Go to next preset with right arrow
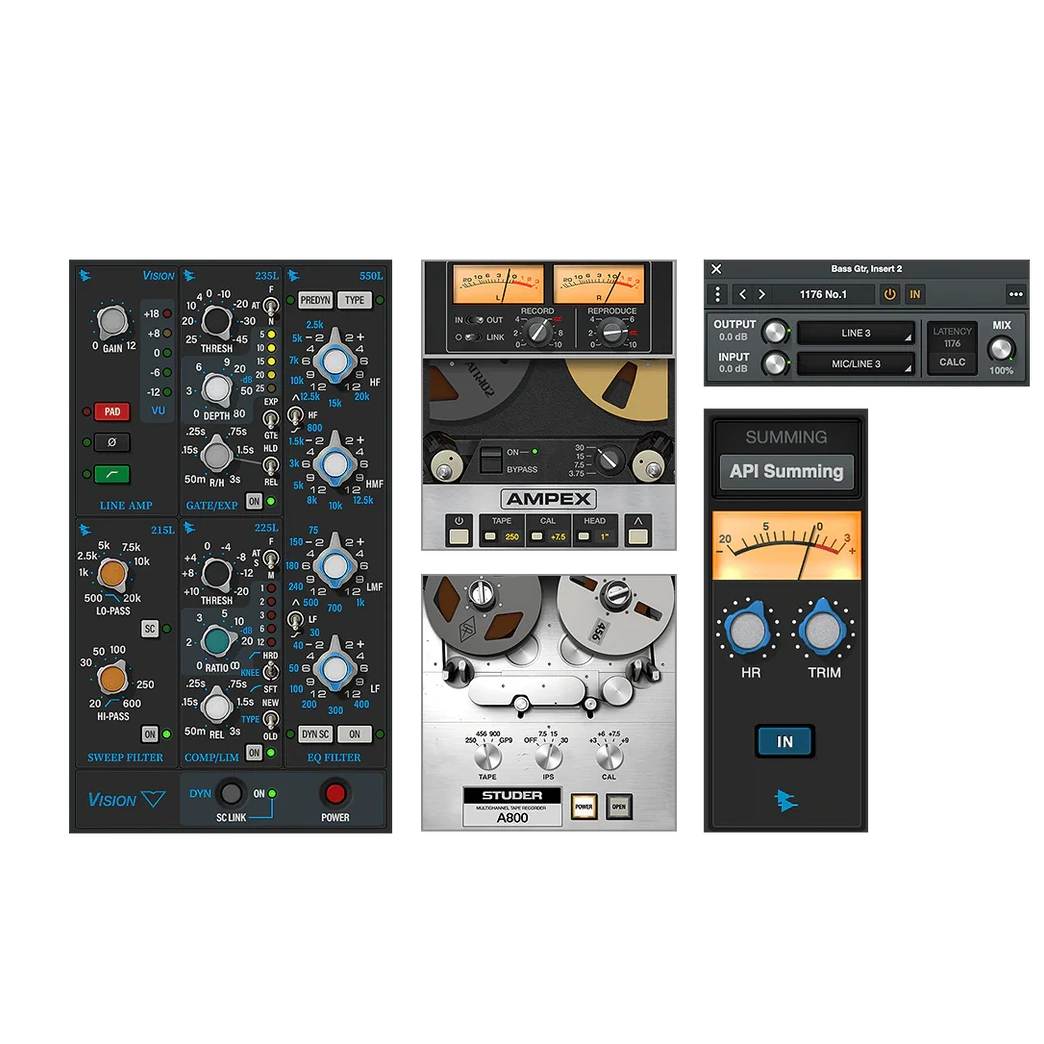The height and width of the screenshot is (1044, 1044). (762, 294)
